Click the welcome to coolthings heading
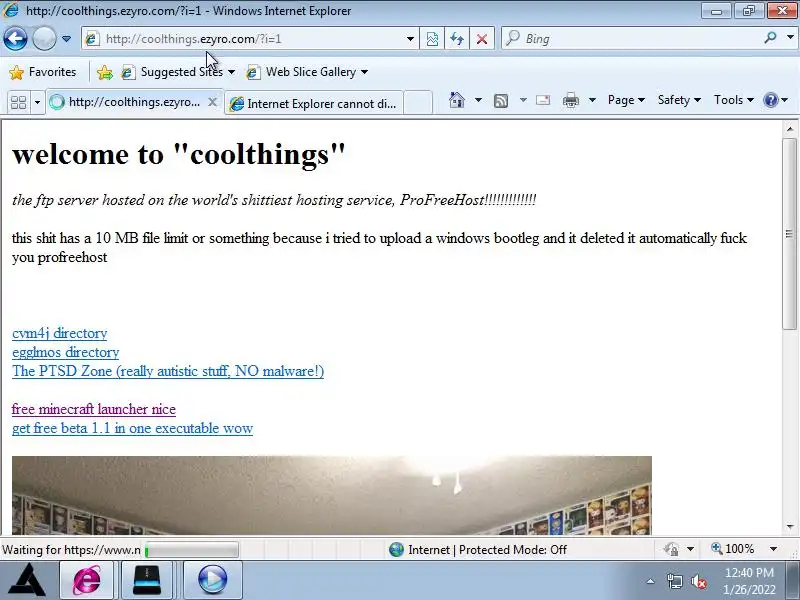Screen dimensions: 800x600 point(179,154)
